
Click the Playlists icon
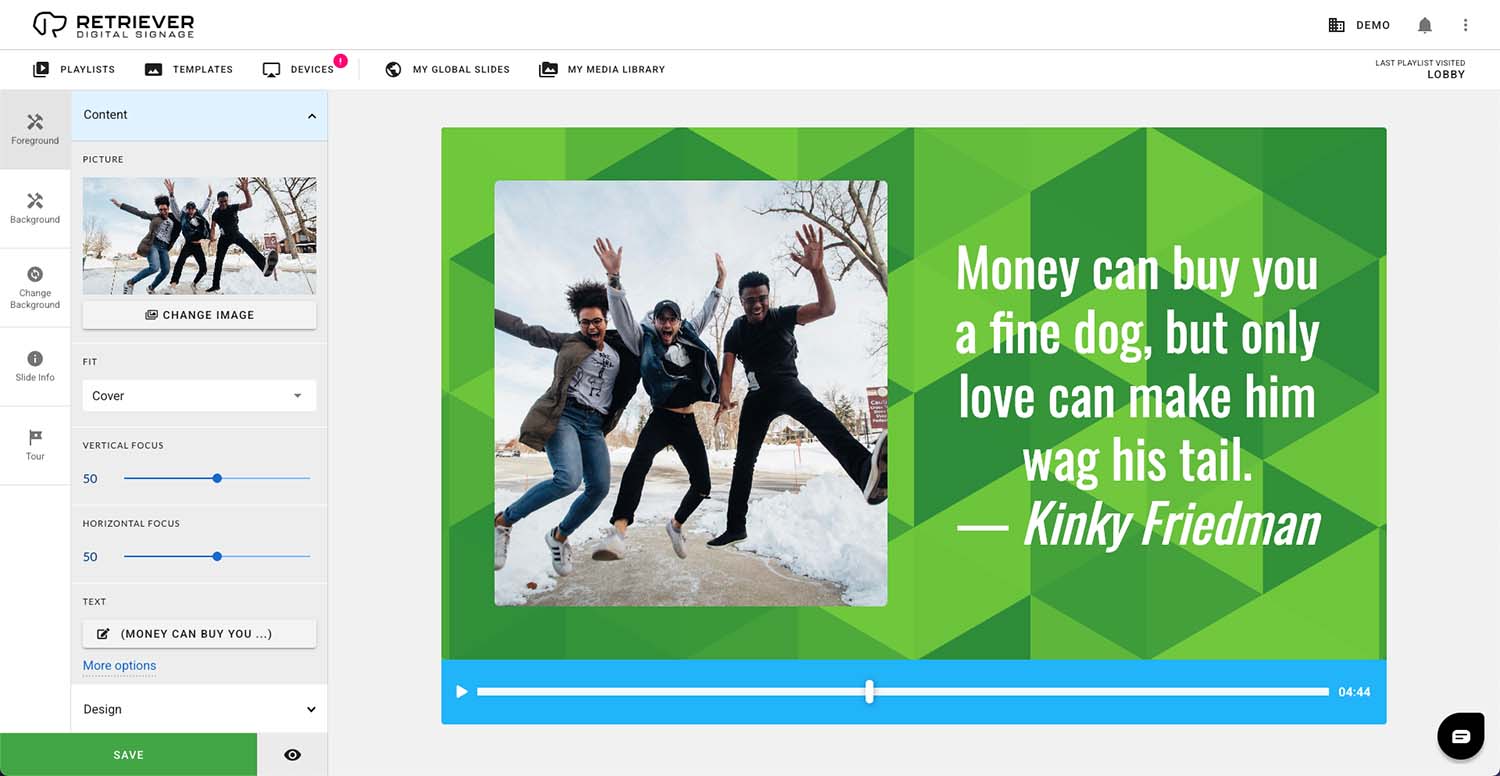coord(41,69)
